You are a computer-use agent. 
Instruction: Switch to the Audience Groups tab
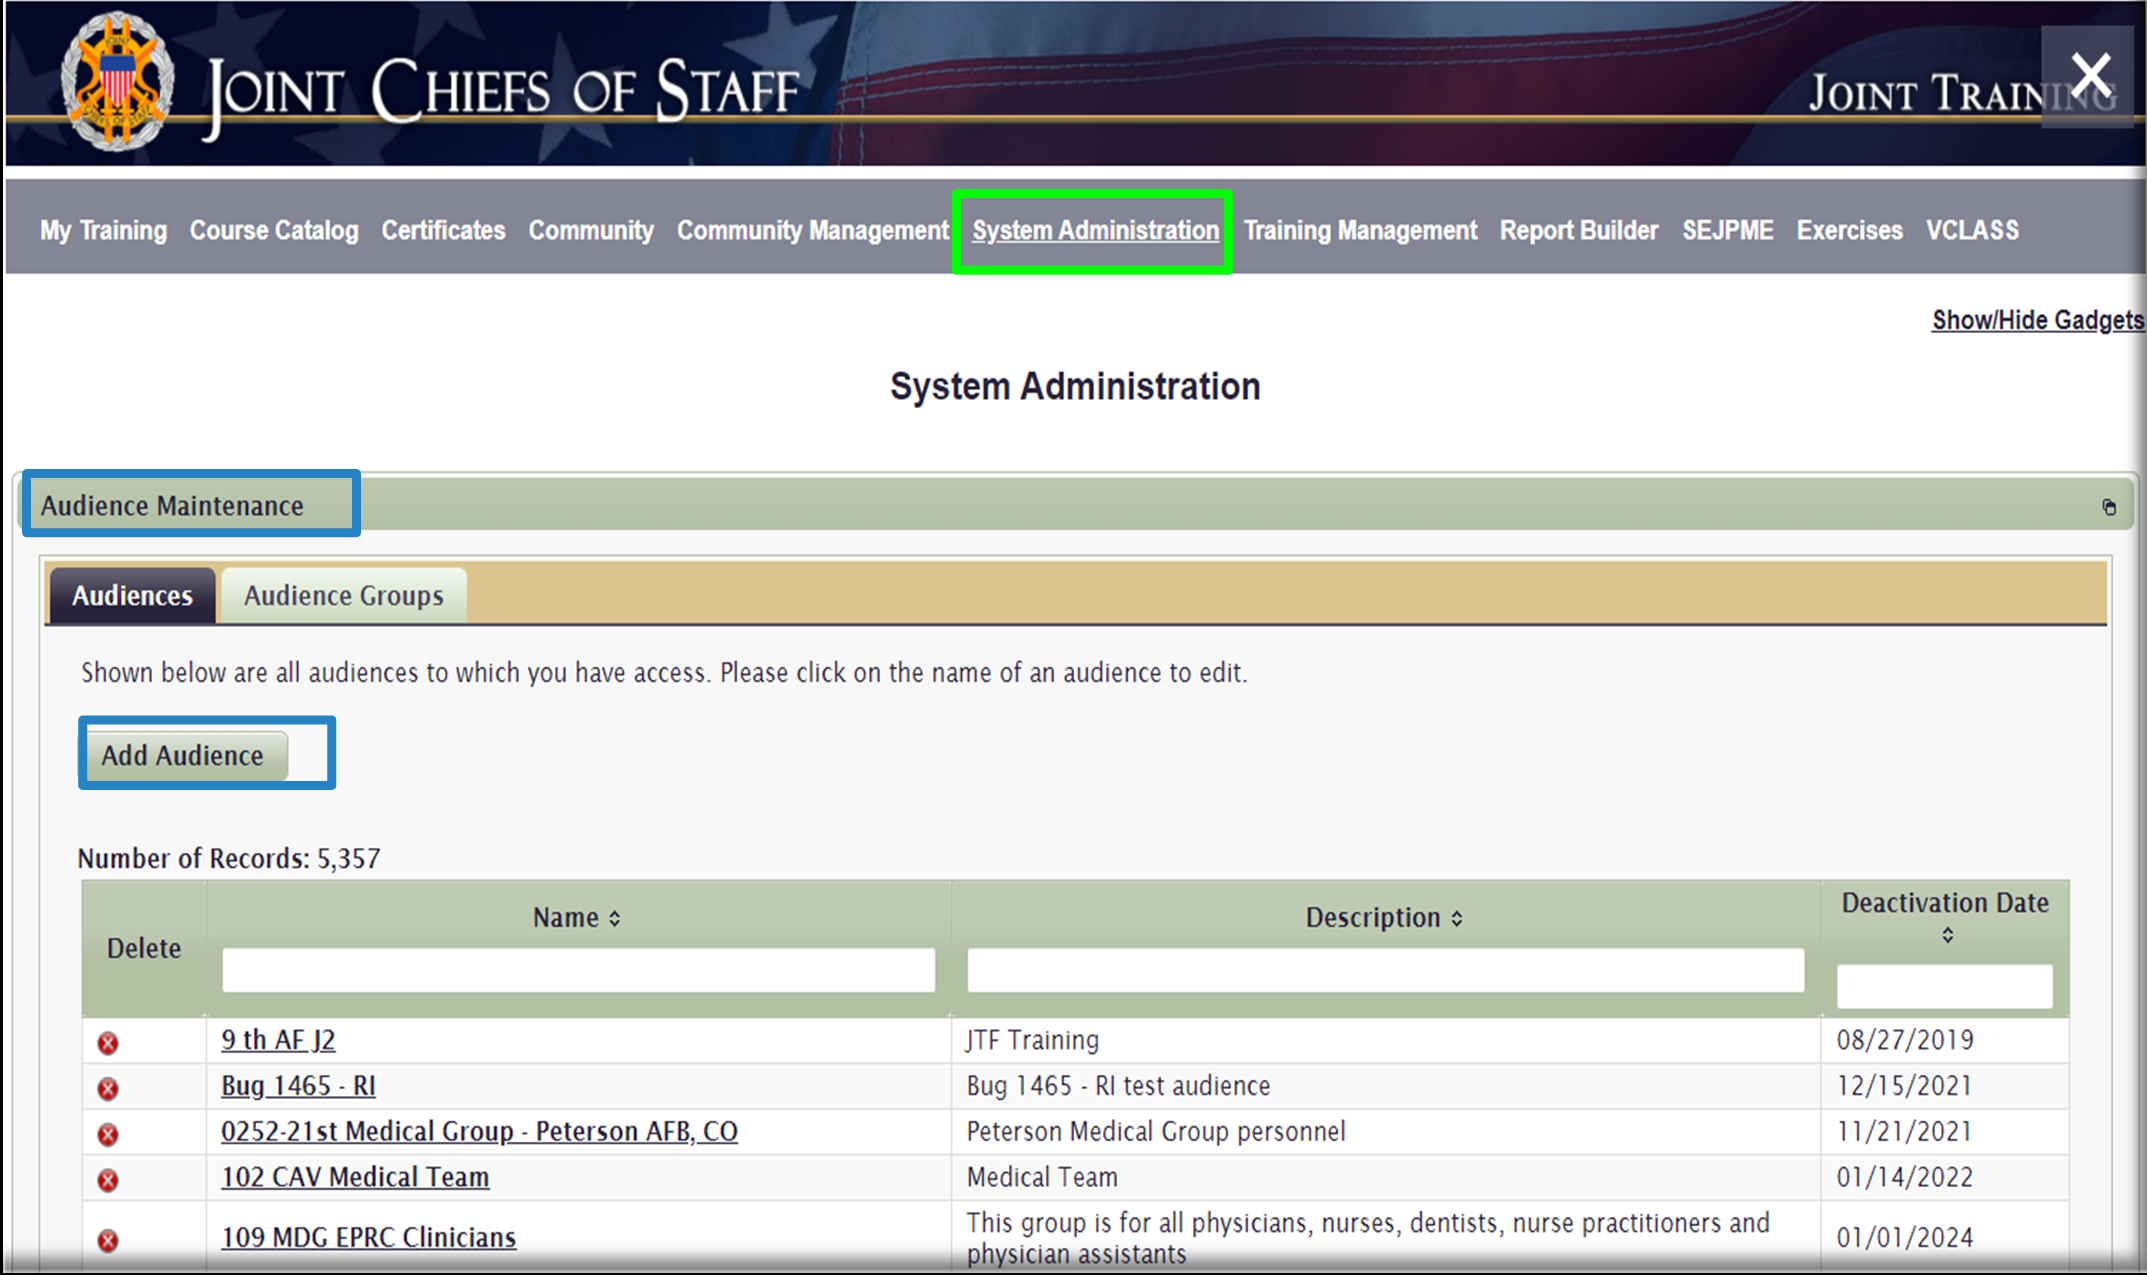tap(343, 596)
